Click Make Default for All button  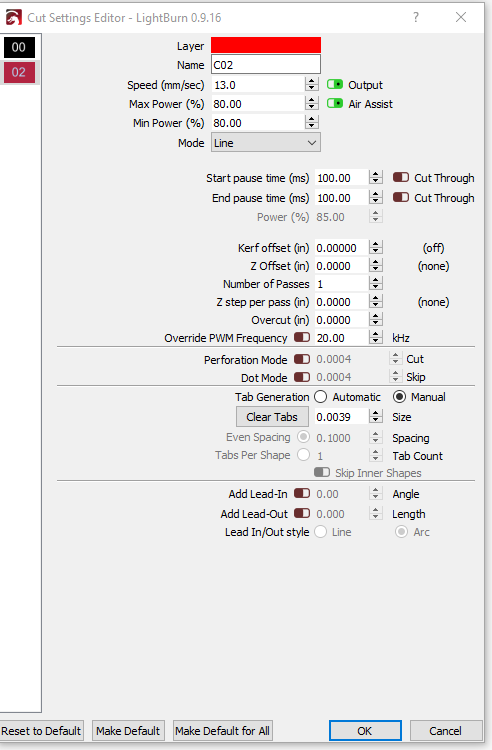[222, 731]
